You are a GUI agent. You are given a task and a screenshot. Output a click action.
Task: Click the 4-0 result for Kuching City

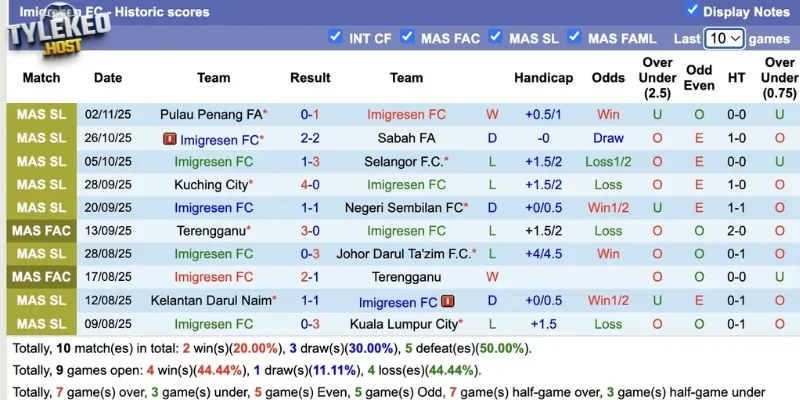[310, 185]
